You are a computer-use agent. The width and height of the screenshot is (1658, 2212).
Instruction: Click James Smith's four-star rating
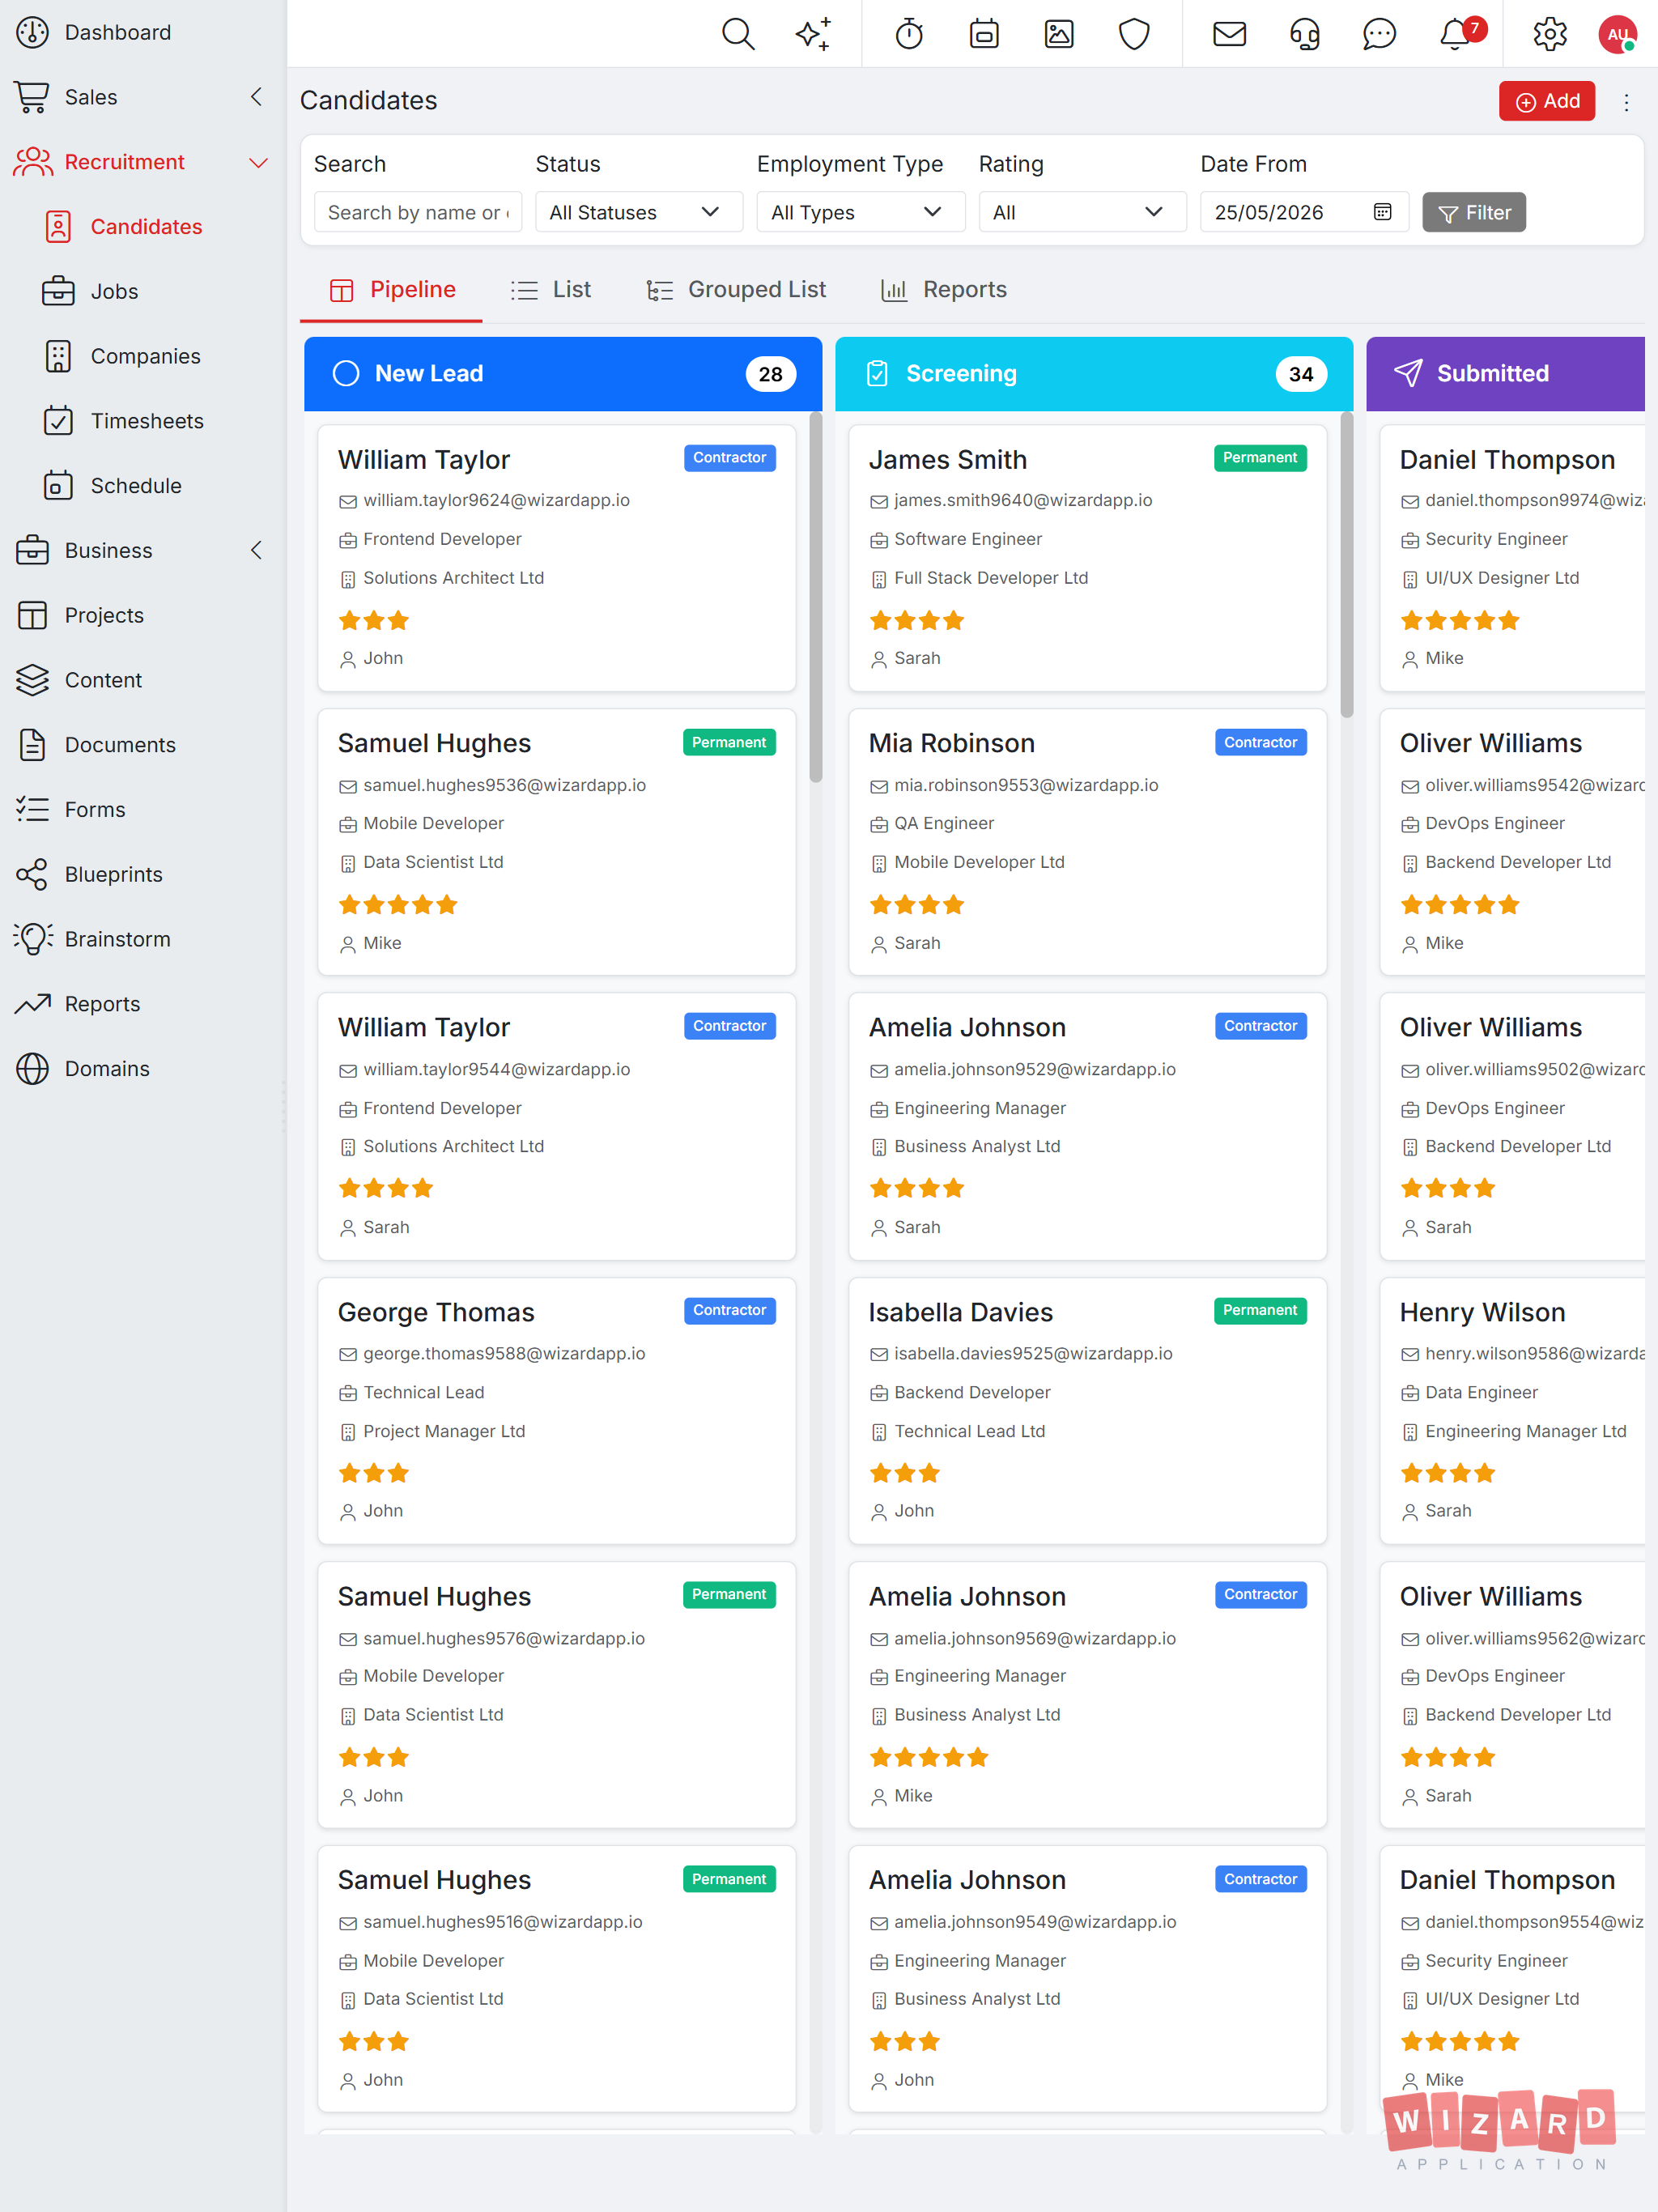tap(917, 620)
